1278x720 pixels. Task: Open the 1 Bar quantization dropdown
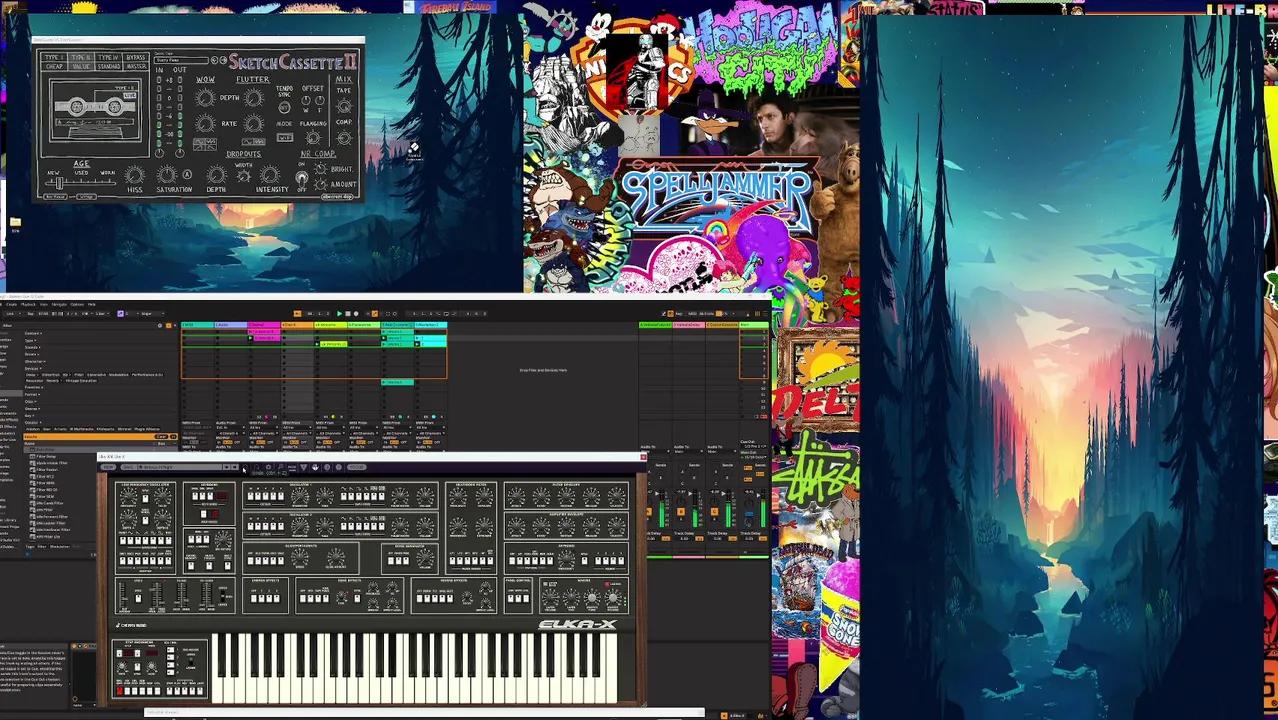[x=103, y=313]
